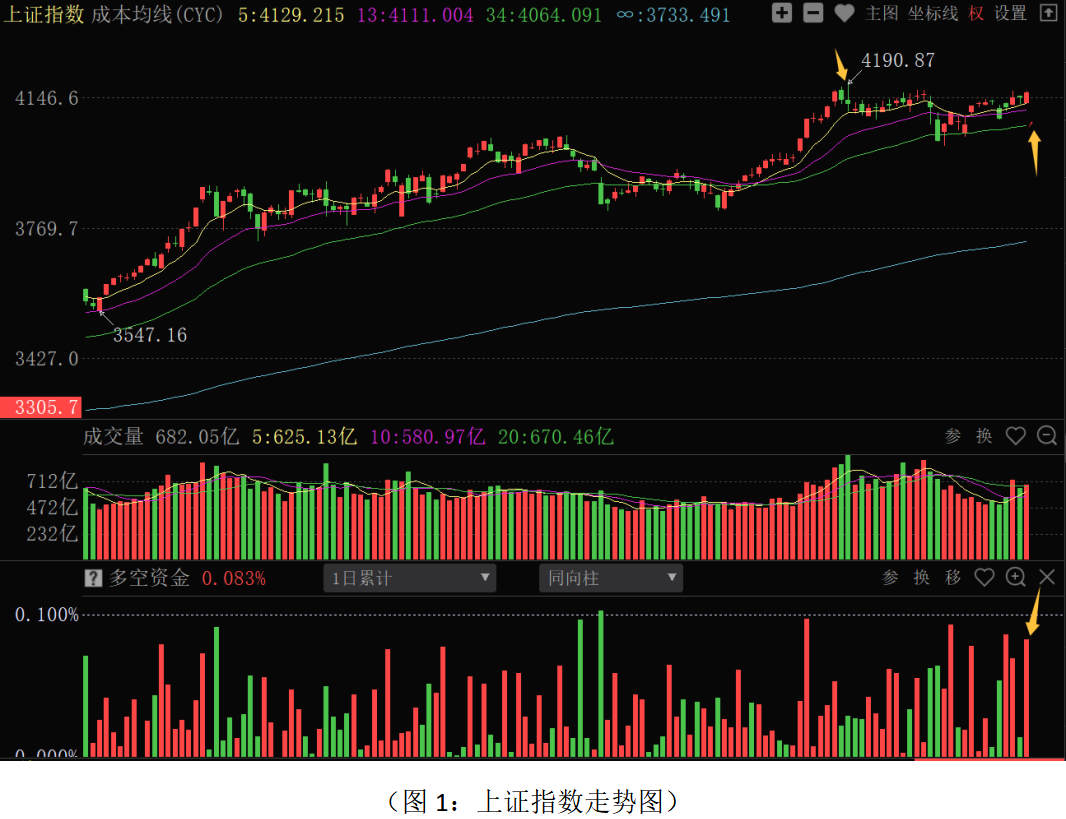The width and height of the screenshot is (1066, 819).
Task: Open the 坐标线 menu
Action: pyautogui.click(x=932, y=14)
